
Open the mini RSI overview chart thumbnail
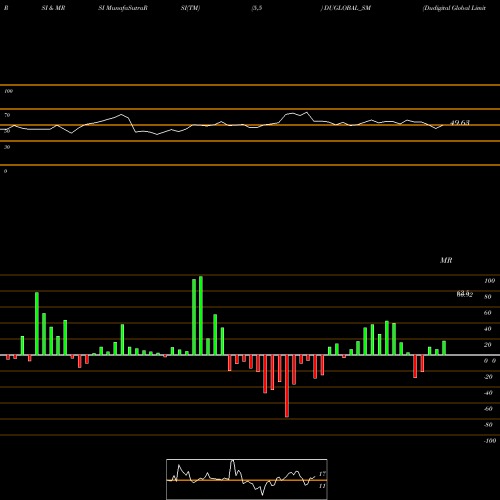click(x=247, y=479)
